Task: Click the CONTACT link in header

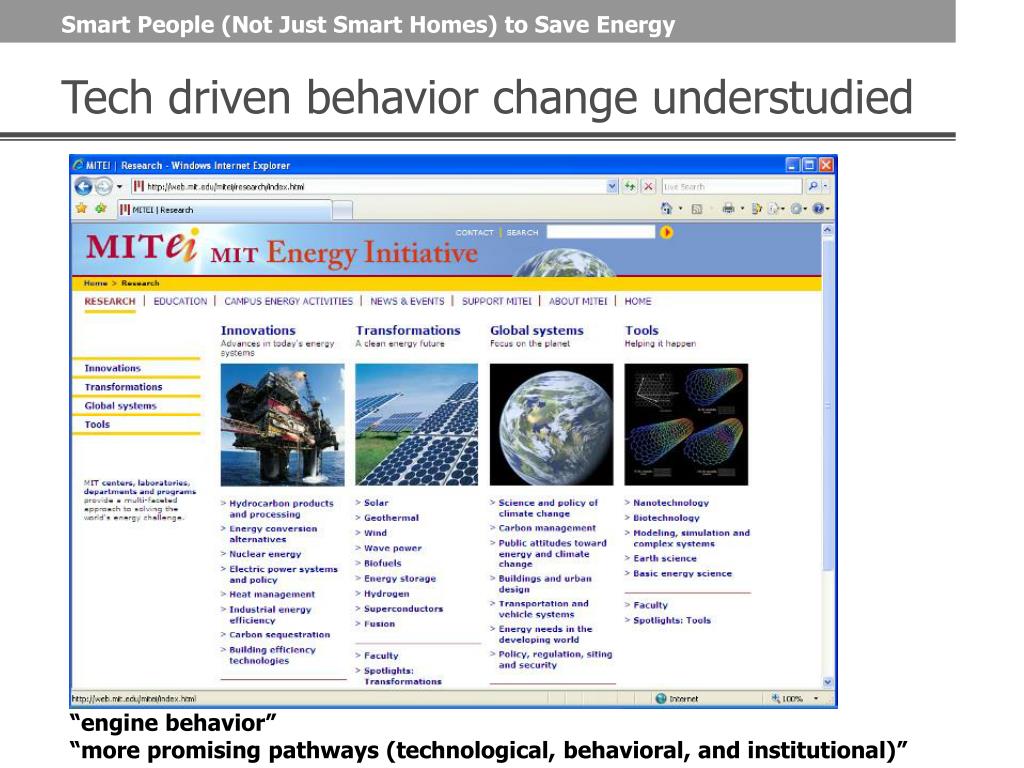Action: click(474, 232)
